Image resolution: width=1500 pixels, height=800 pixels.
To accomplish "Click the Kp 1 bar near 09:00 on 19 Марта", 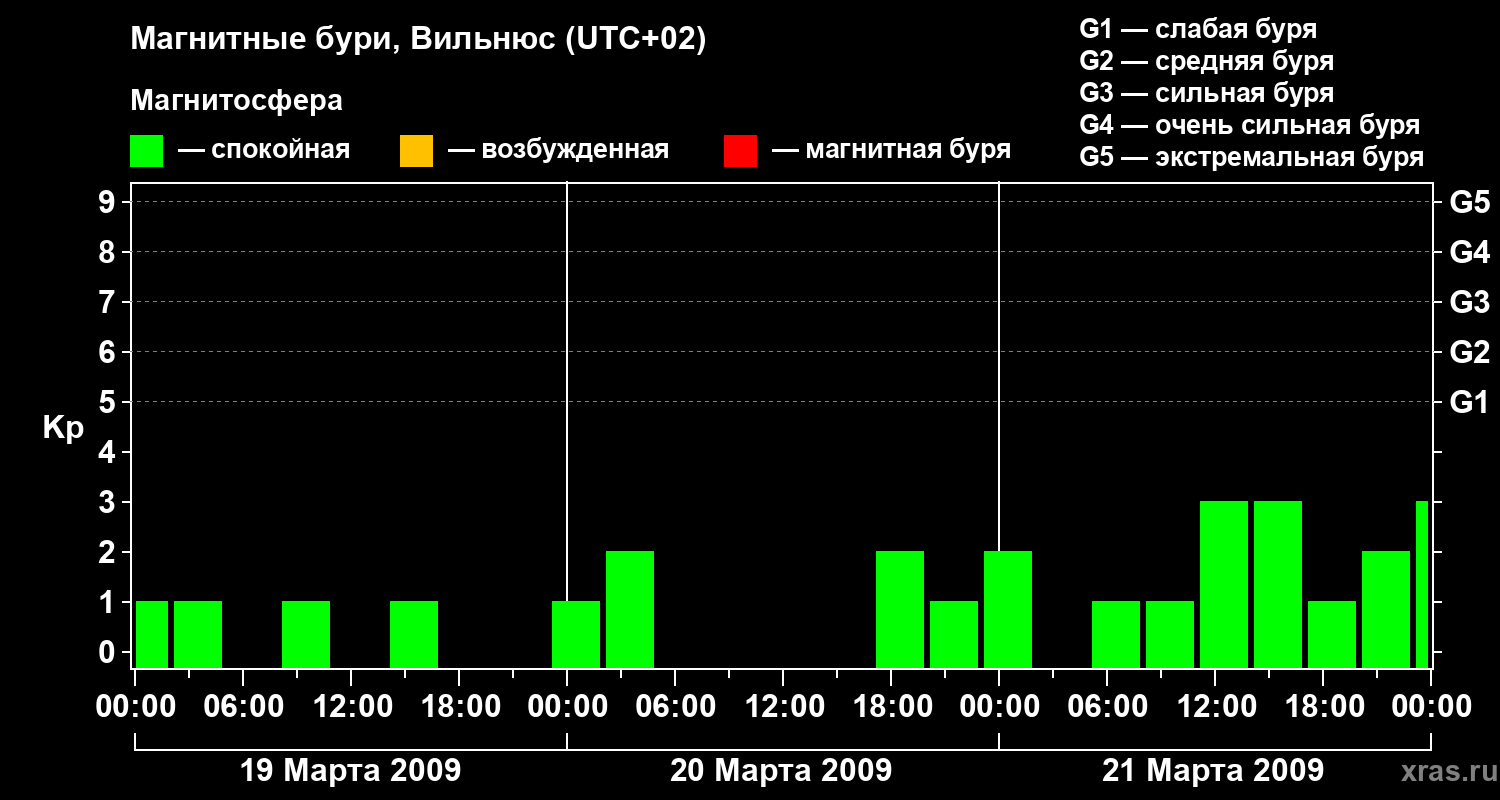I will [x=306, y=634].
